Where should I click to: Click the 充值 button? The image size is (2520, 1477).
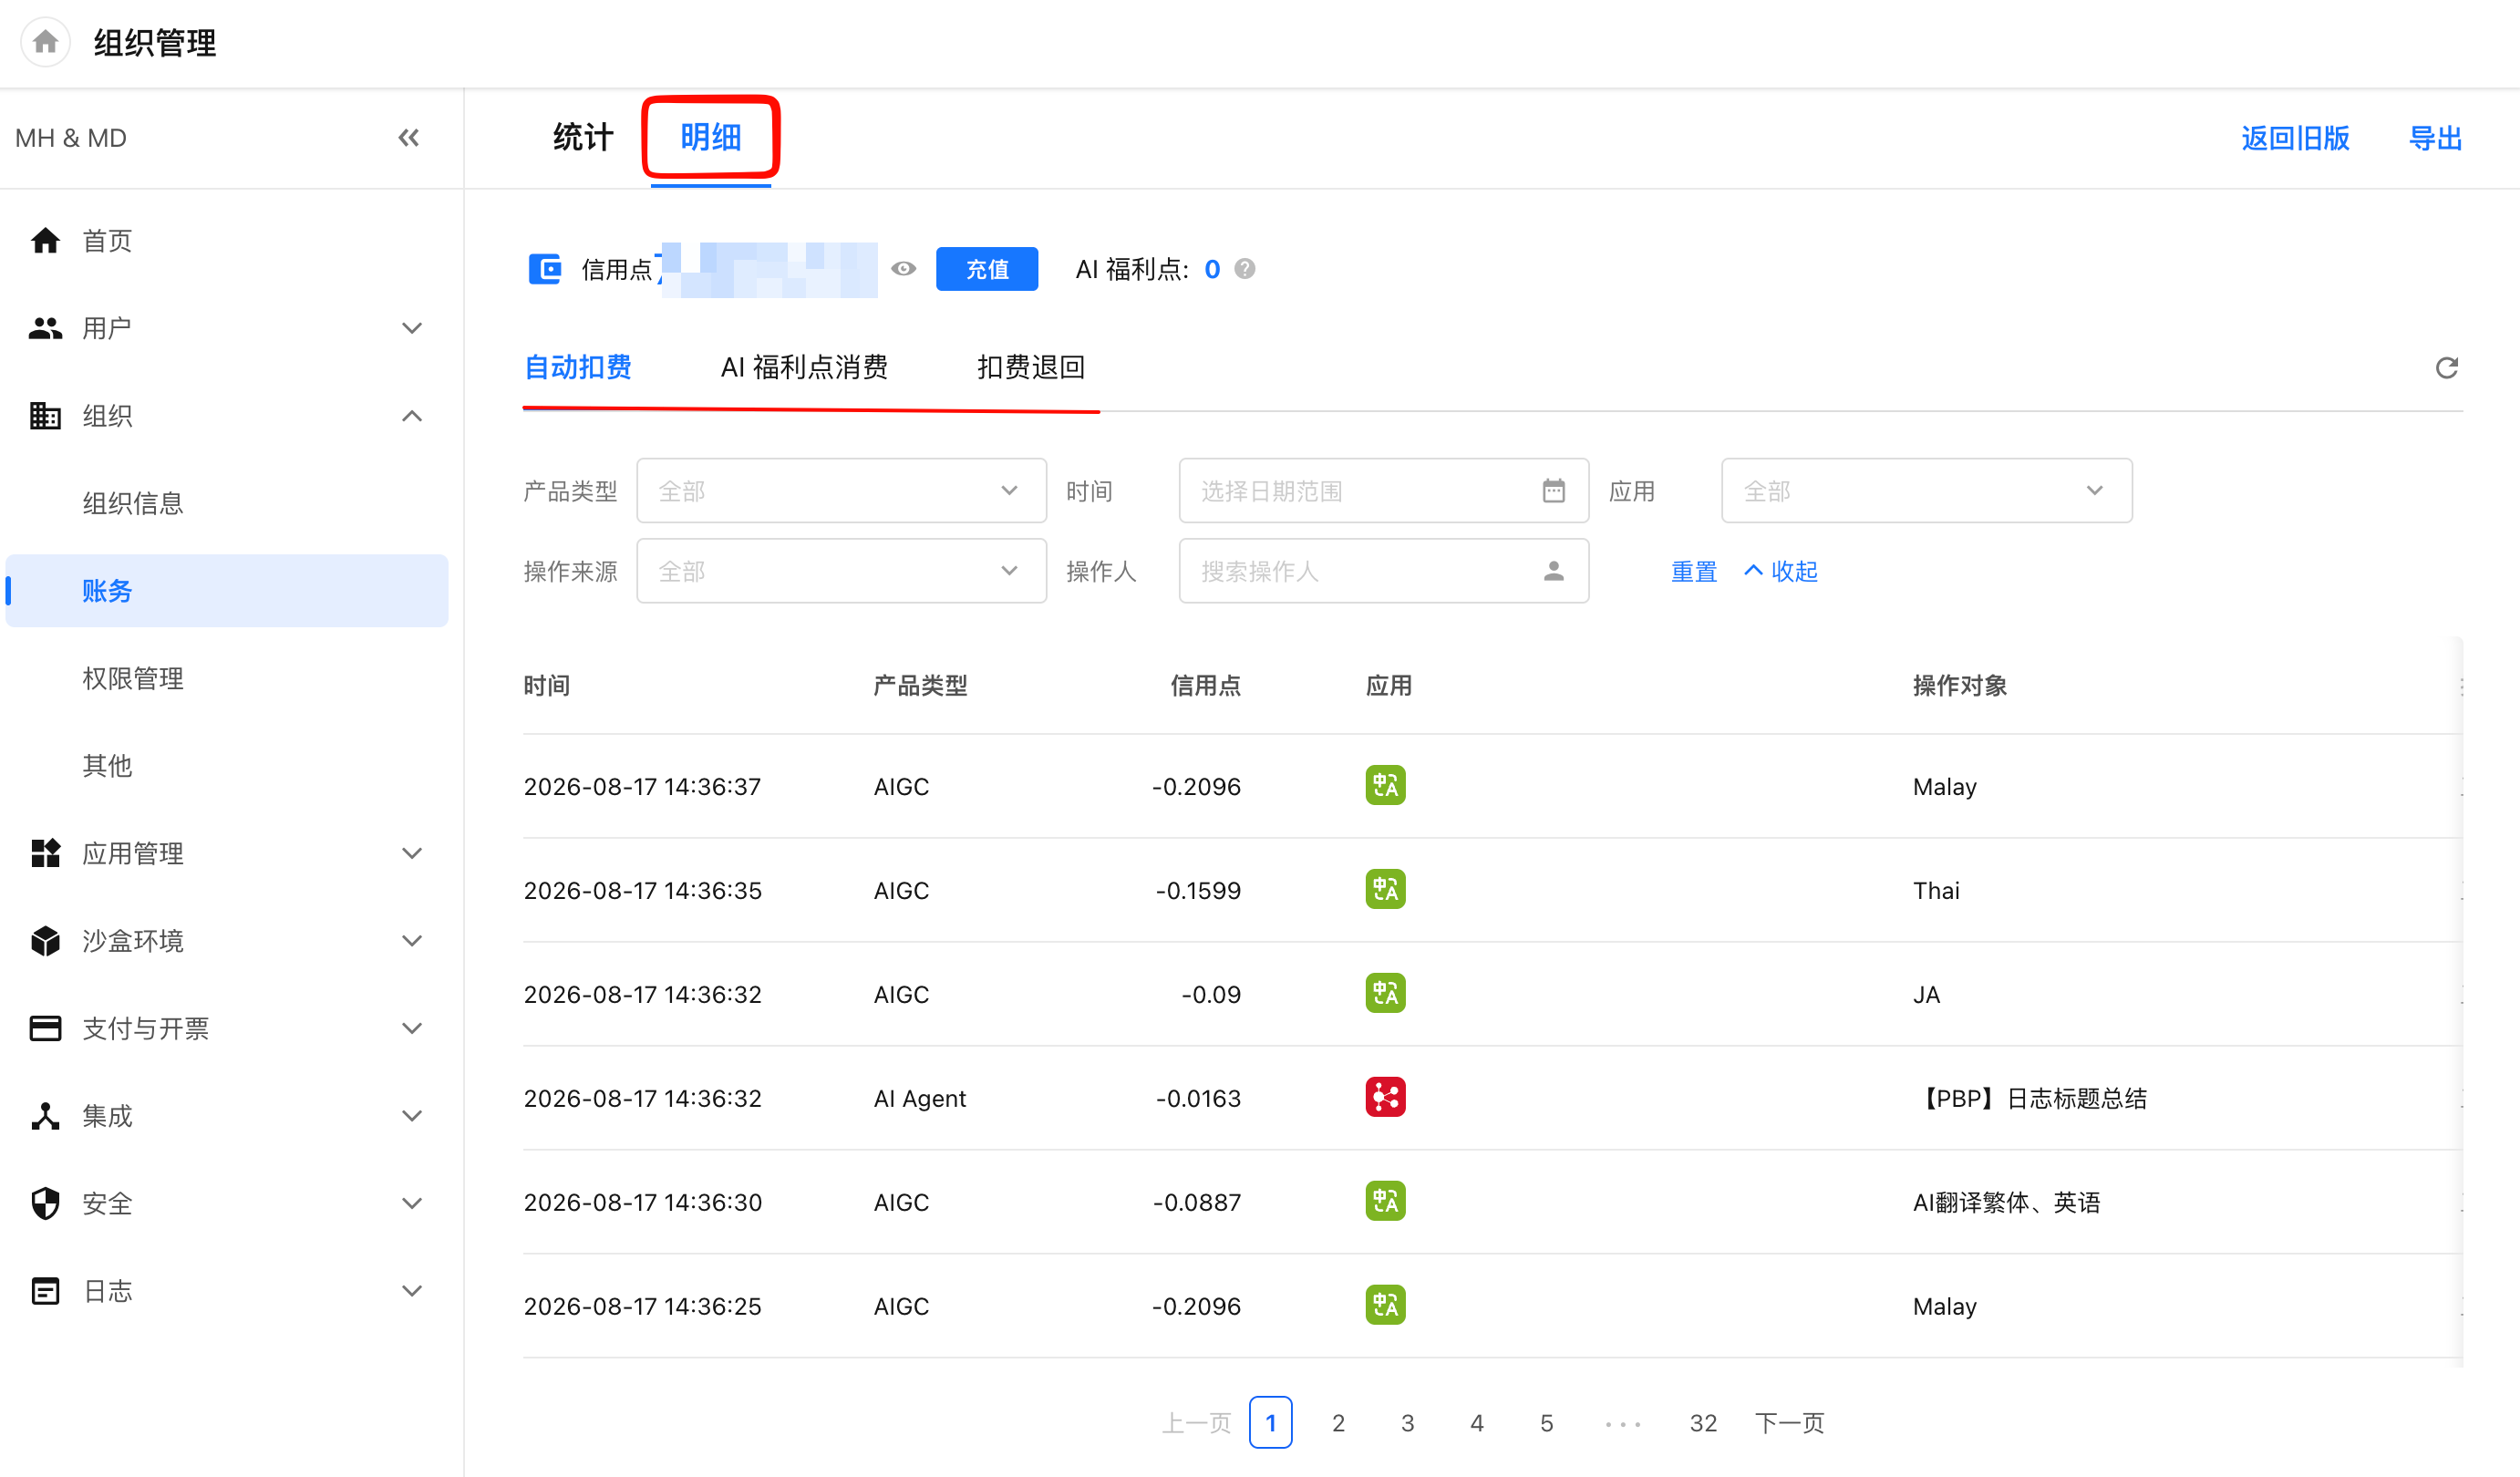point(986,269)
